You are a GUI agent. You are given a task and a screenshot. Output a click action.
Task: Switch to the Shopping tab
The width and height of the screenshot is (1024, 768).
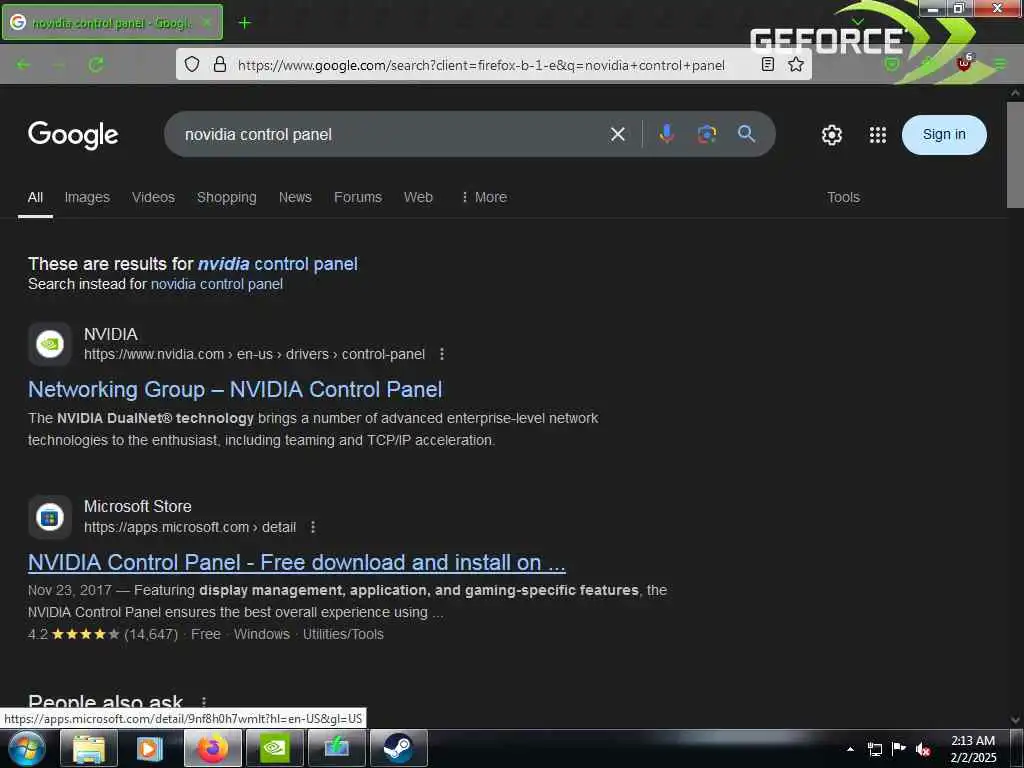point(227,197)
